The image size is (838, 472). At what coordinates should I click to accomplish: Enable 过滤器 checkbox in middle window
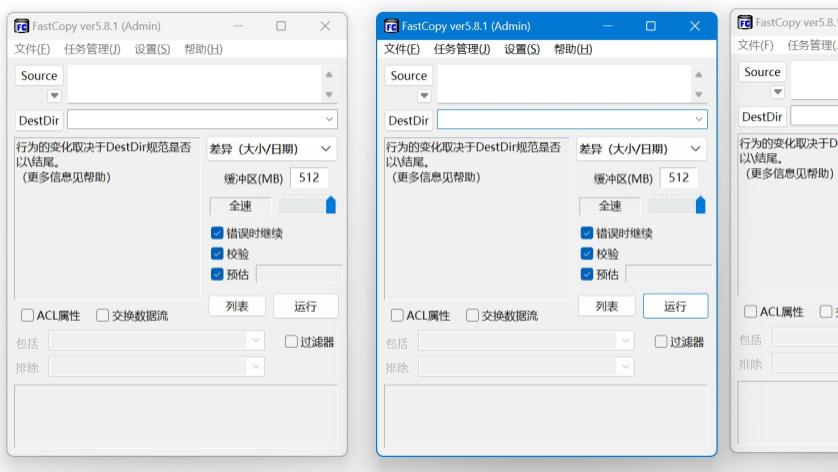661,342
